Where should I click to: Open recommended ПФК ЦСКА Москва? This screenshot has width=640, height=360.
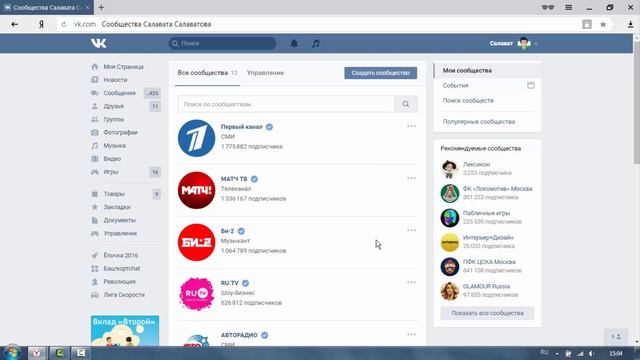tap(489, 262)
